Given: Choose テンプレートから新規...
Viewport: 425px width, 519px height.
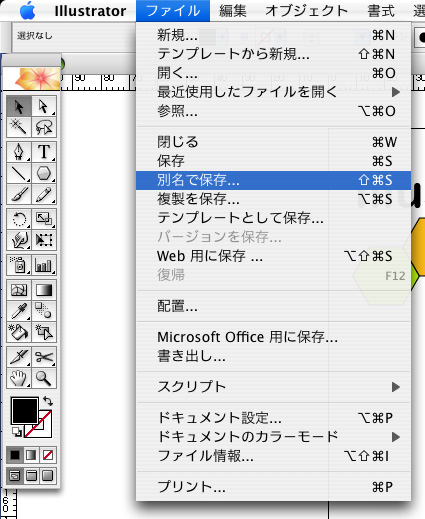Looking at the screenshot, I should [x=273, y=54].
